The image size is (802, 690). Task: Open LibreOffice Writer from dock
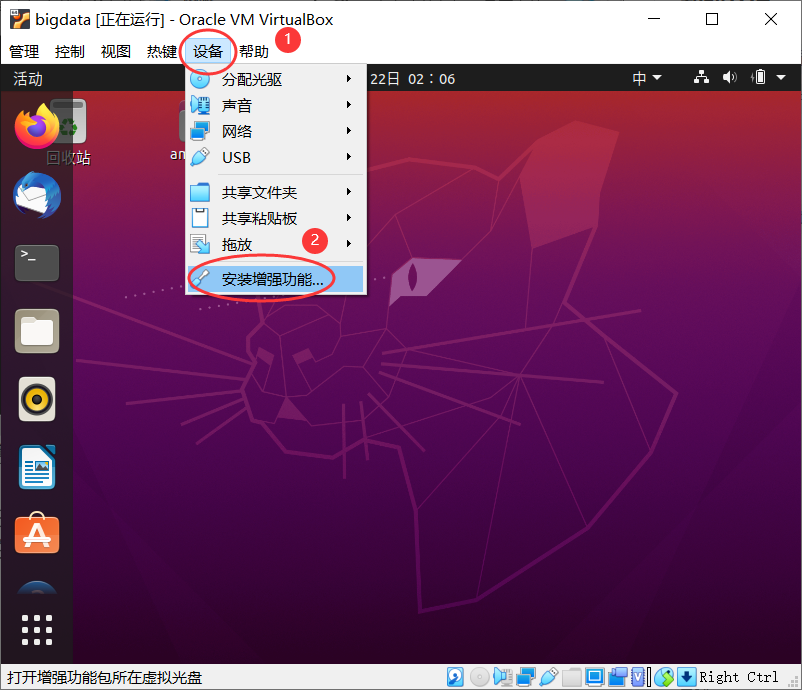(x=37, y=467)
